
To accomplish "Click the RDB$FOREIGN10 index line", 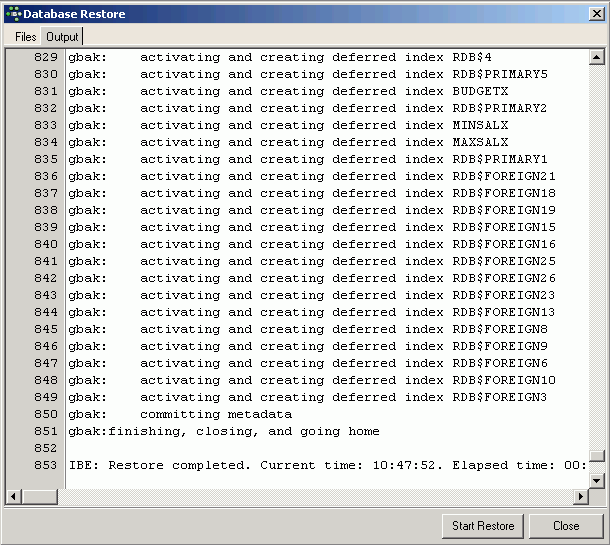I will point(312,380).
